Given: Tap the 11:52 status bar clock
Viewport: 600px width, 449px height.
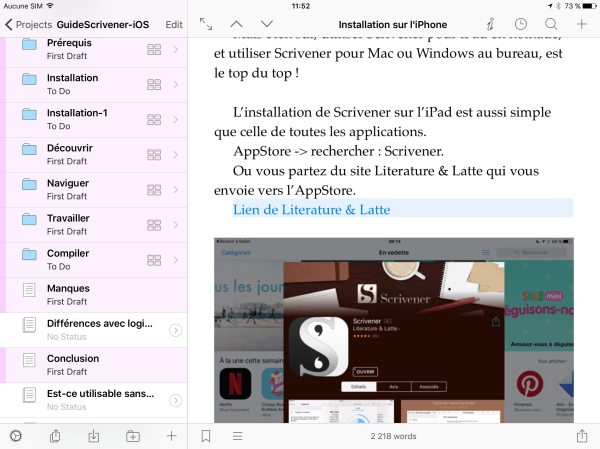Looking at the screenshot, I should (301, 6).
